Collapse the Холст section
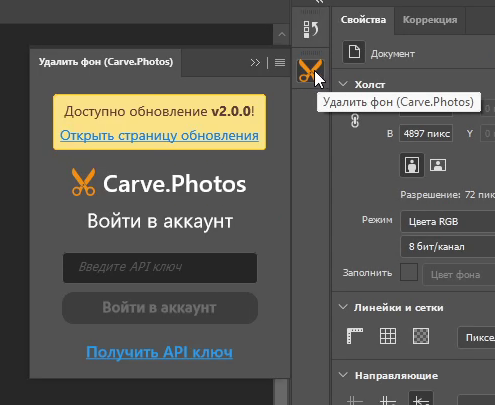 click(343, 84)
